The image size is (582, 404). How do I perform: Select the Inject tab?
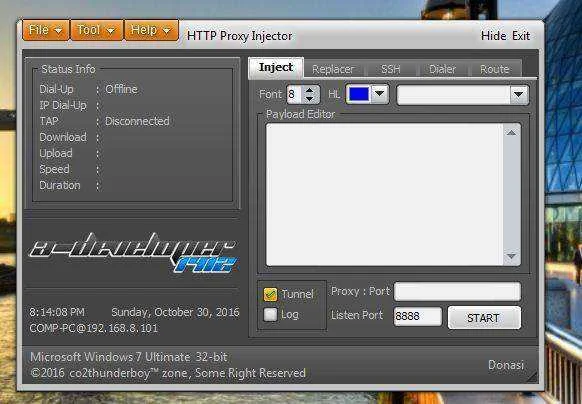276,68
